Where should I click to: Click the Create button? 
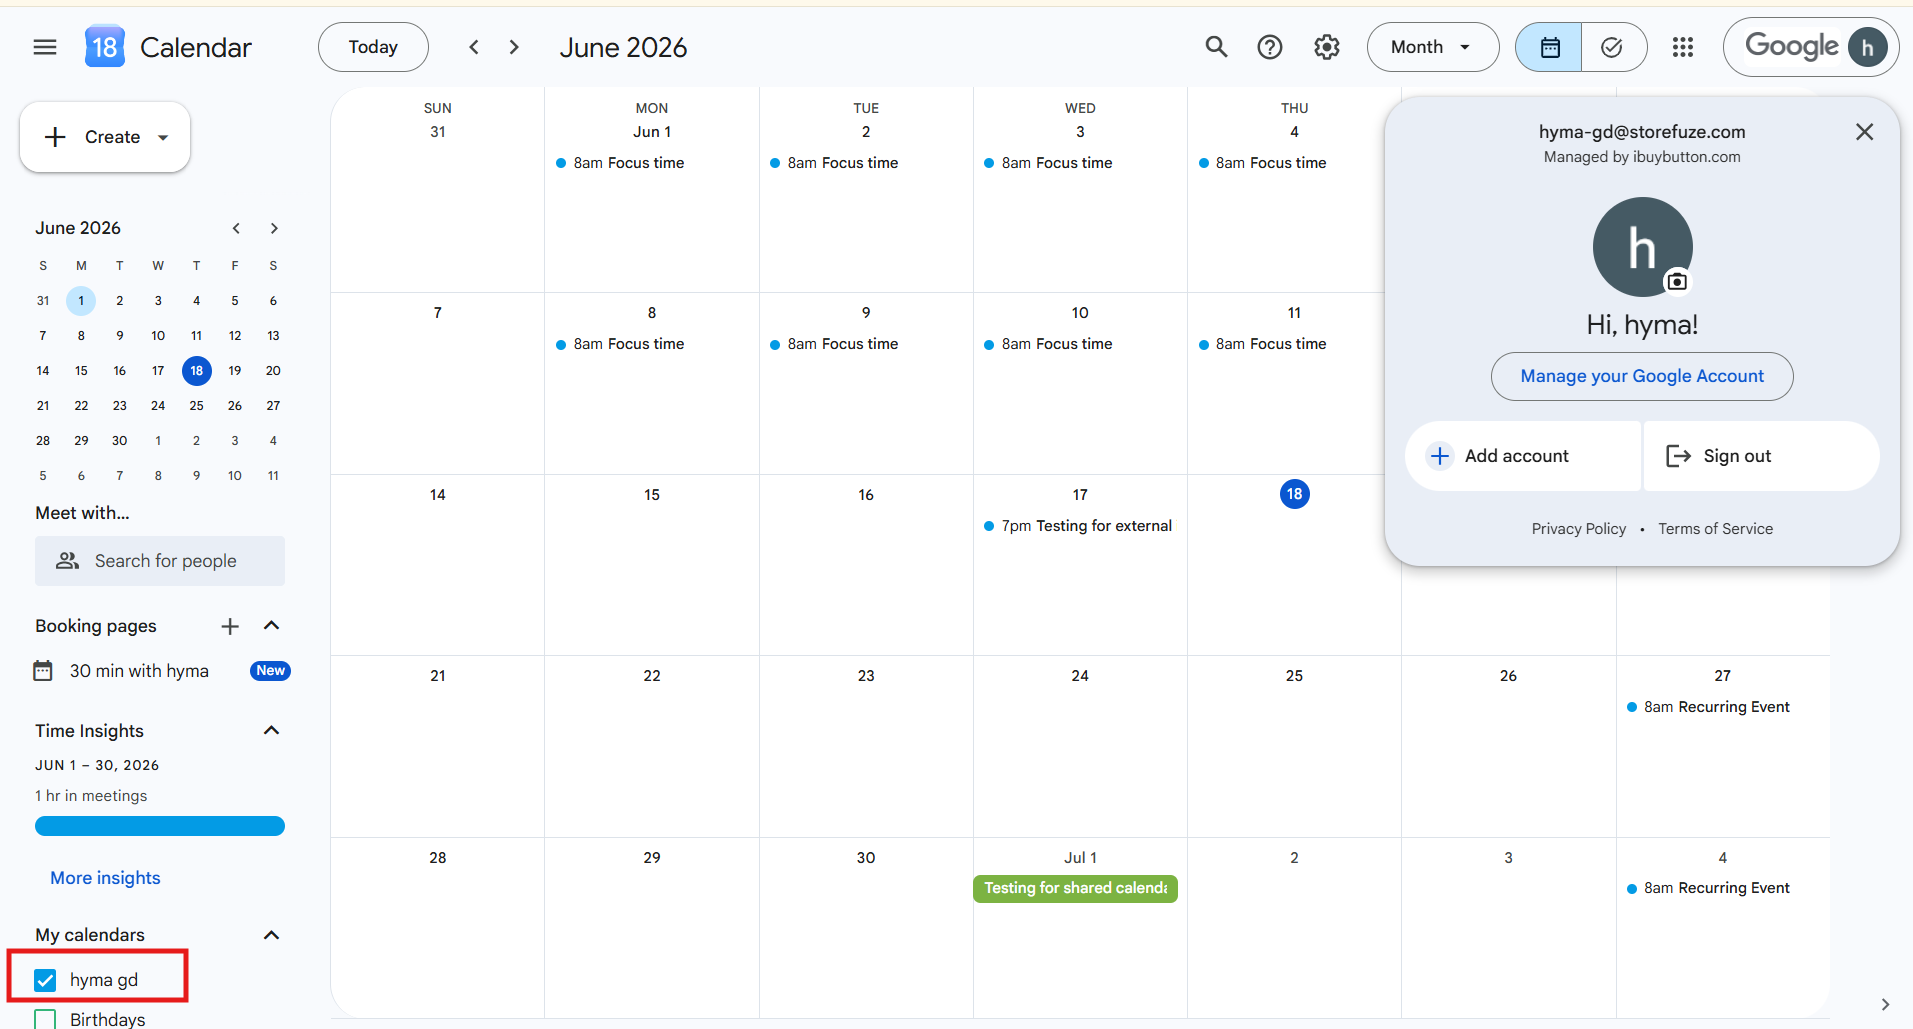pyautogui.click(x=105, y=137)
